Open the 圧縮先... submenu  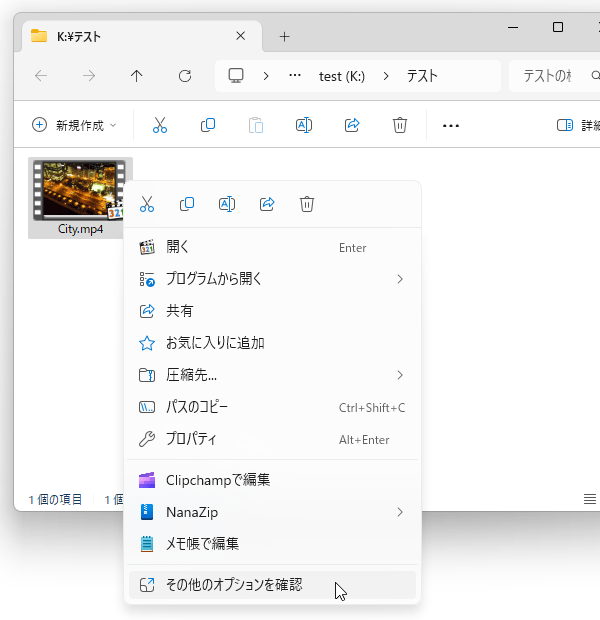273,375
